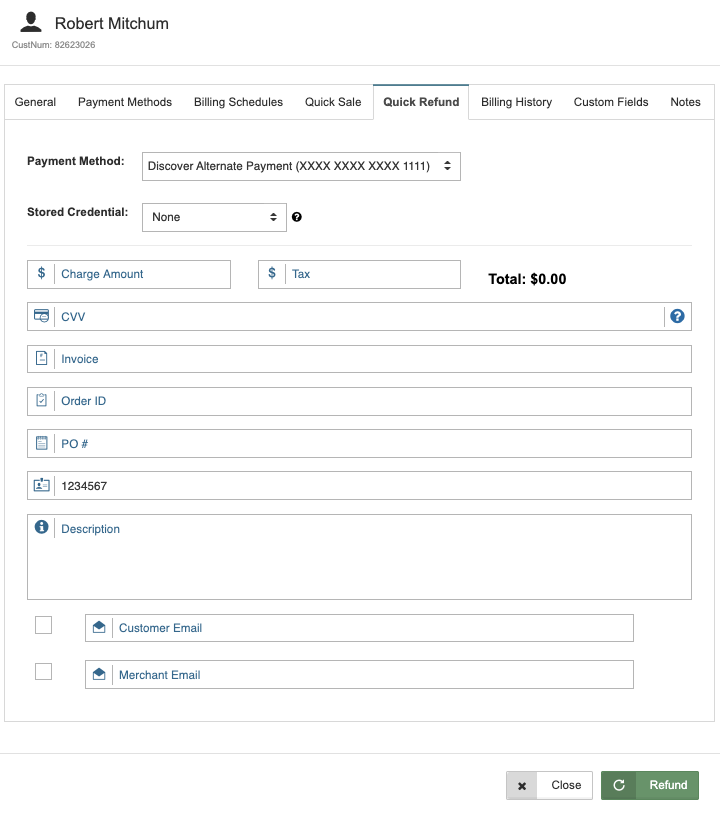Click the CVV card icon

coord(41,316)
